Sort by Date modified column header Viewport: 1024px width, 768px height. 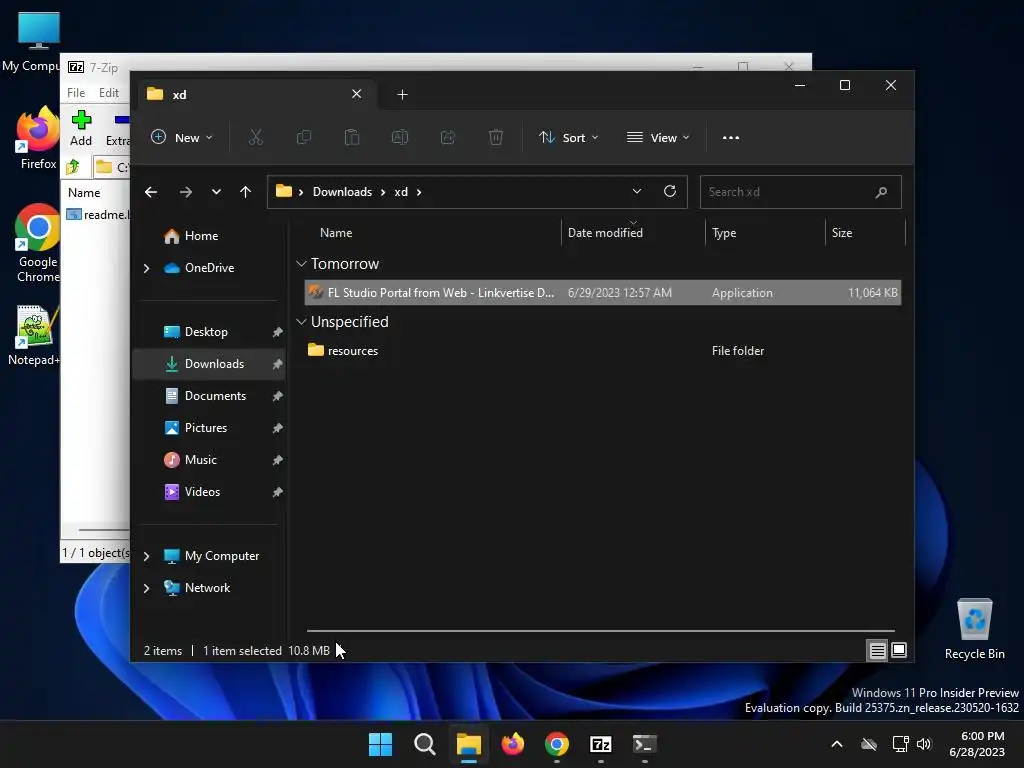605,233
